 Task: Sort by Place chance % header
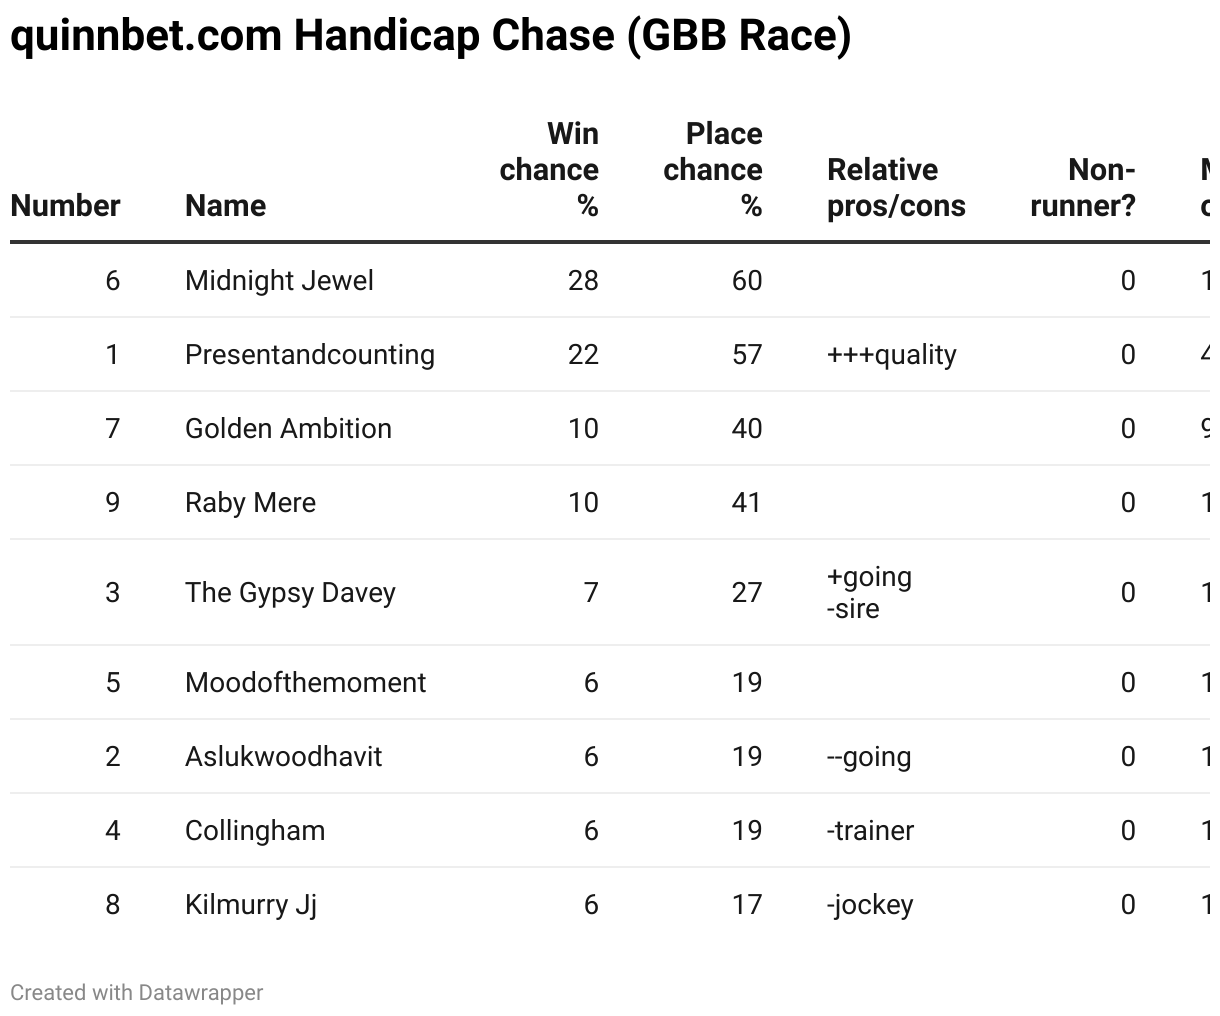point(713,170)
